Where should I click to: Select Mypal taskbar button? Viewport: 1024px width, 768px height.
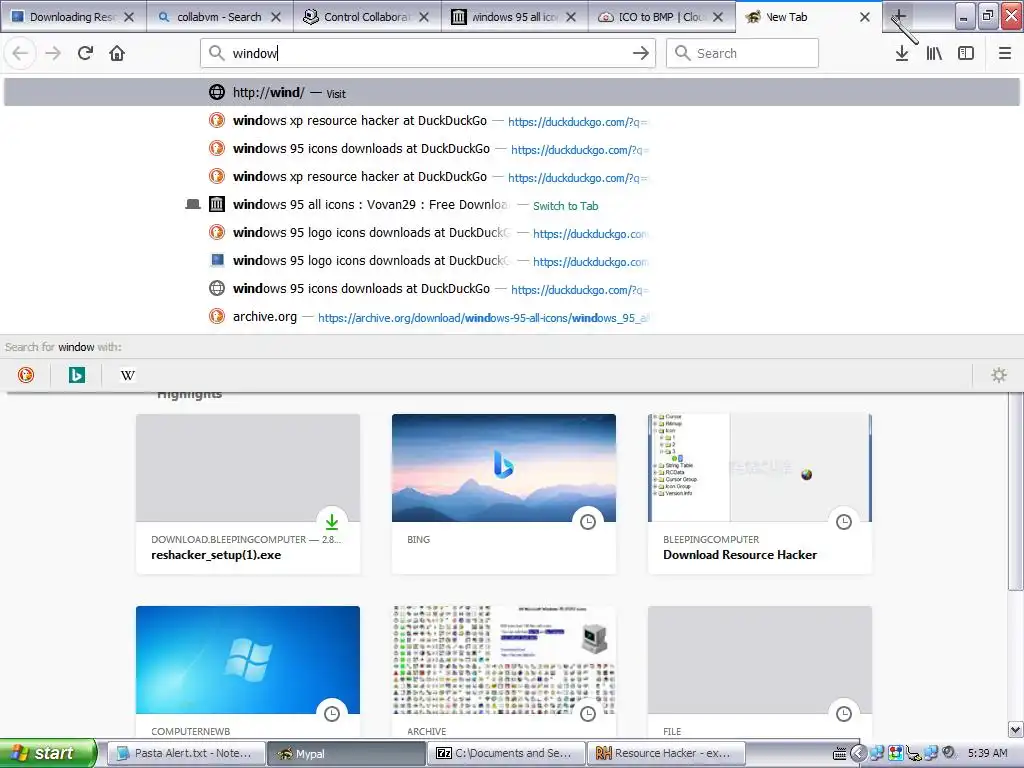(x=346, y=753)
